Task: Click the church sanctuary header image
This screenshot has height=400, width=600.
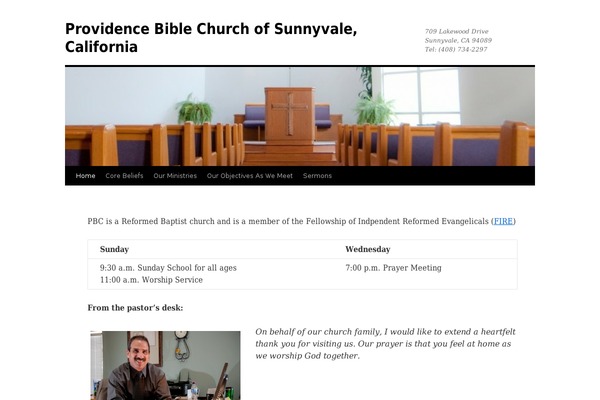Action: 300,117
